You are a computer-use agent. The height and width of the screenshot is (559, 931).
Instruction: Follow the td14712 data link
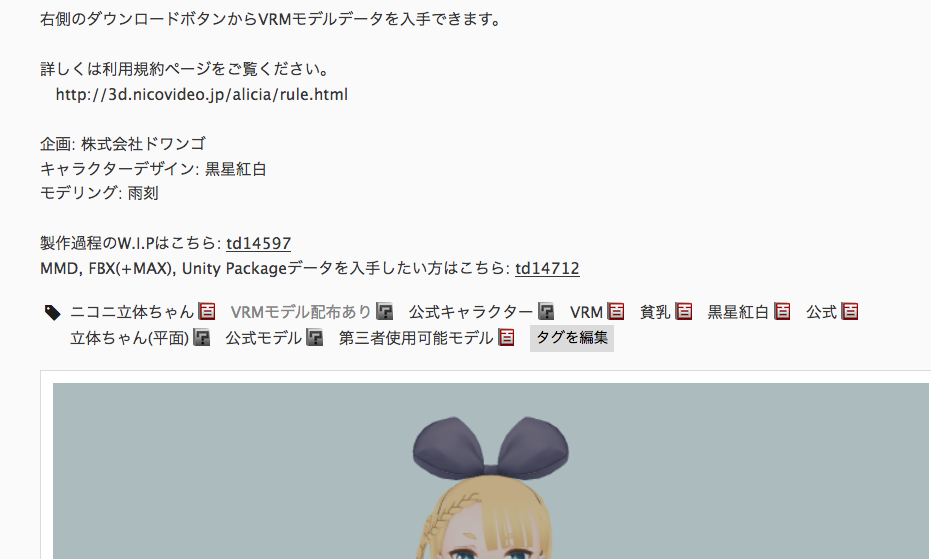pyautogui.click(x=547, y=269)
